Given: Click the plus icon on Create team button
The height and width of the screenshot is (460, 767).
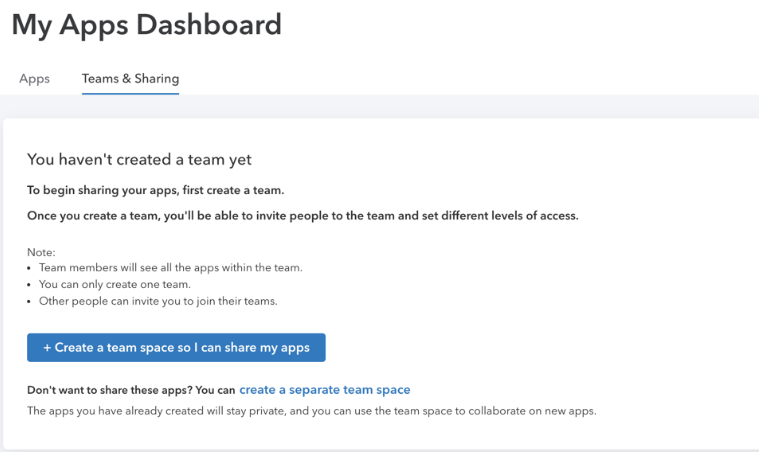Looking at the screenshot, I should click(47, 347).
